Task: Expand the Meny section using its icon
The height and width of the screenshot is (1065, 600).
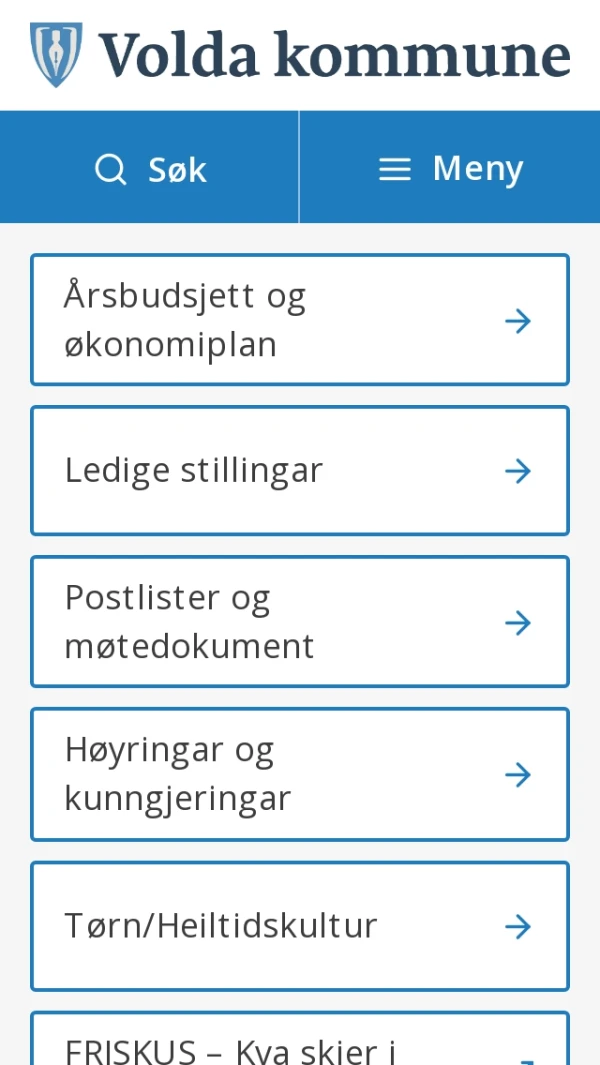Action: 394,168
